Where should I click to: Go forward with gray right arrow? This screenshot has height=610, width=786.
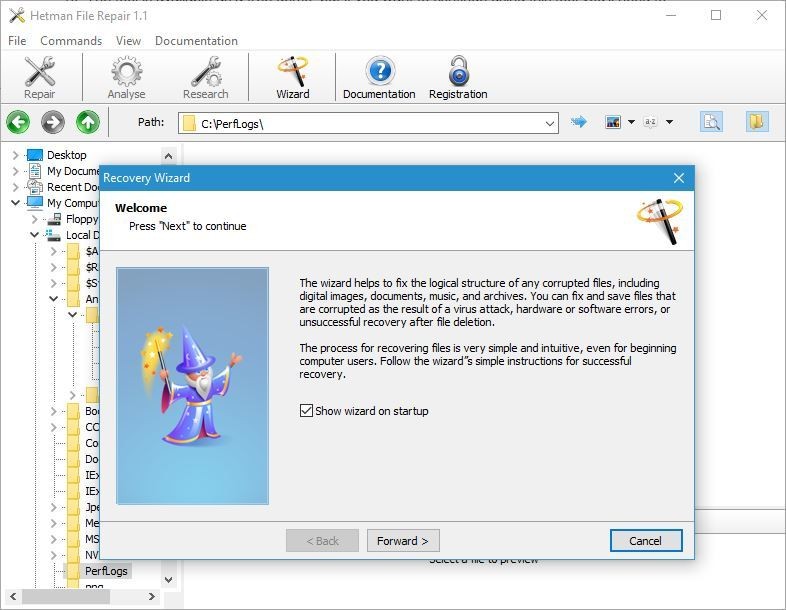pyautogui.click(x=53, y=122)
